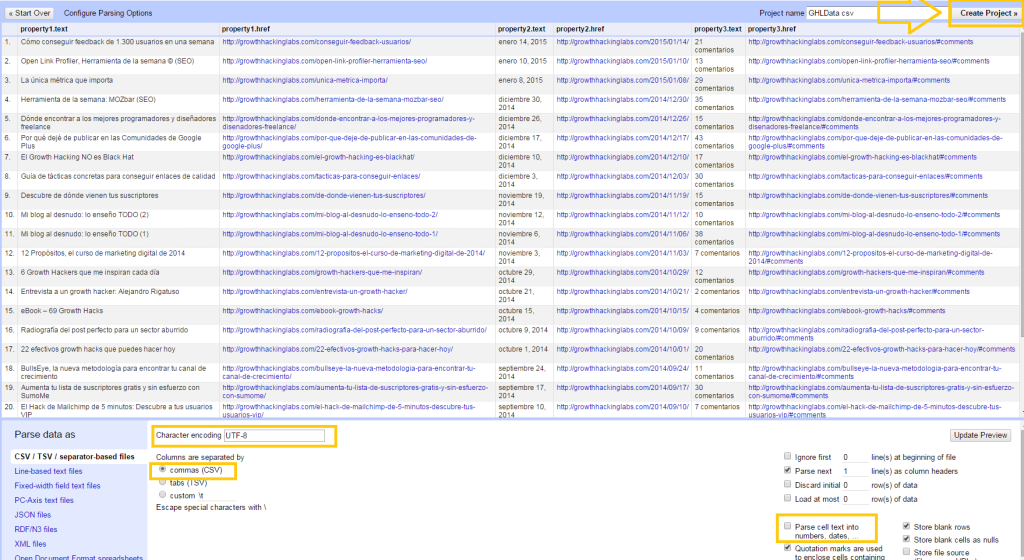Screen dimensions: 1024x560
Task: Click the property3.text column header
Action: coord(718,29)
